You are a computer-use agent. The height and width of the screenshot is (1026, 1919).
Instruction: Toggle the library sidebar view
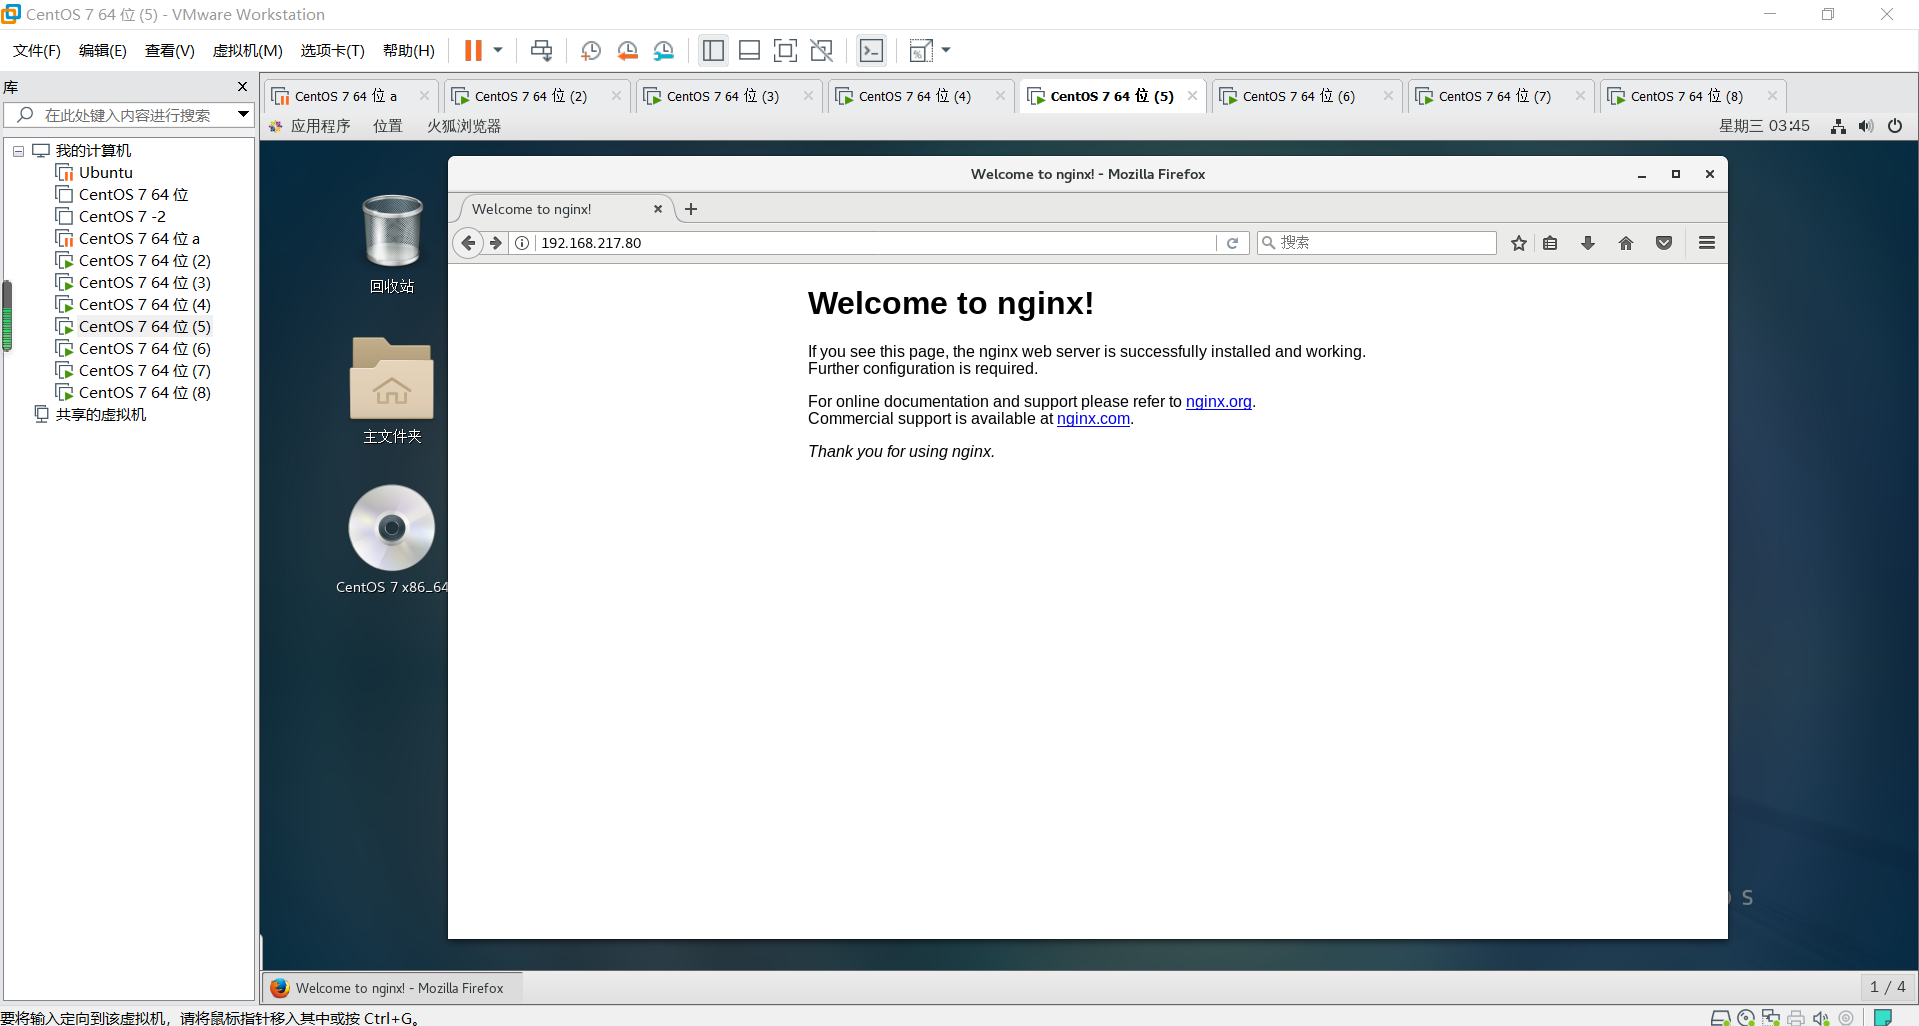(713, 51)
